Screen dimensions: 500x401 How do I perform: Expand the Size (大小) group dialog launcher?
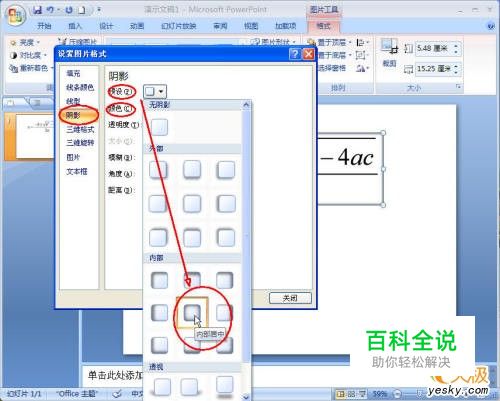click(x=458, y=87)
